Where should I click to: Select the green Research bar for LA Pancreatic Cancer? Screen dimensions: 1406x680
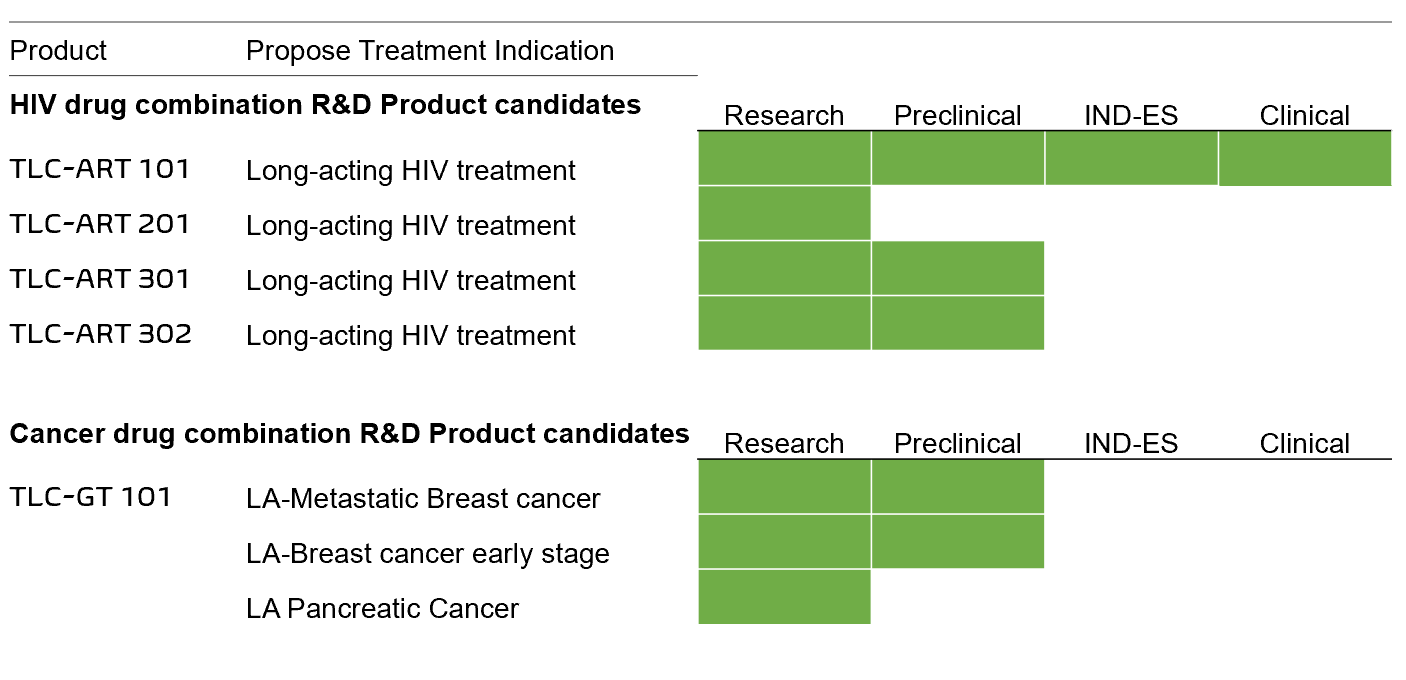pos(784,597)
